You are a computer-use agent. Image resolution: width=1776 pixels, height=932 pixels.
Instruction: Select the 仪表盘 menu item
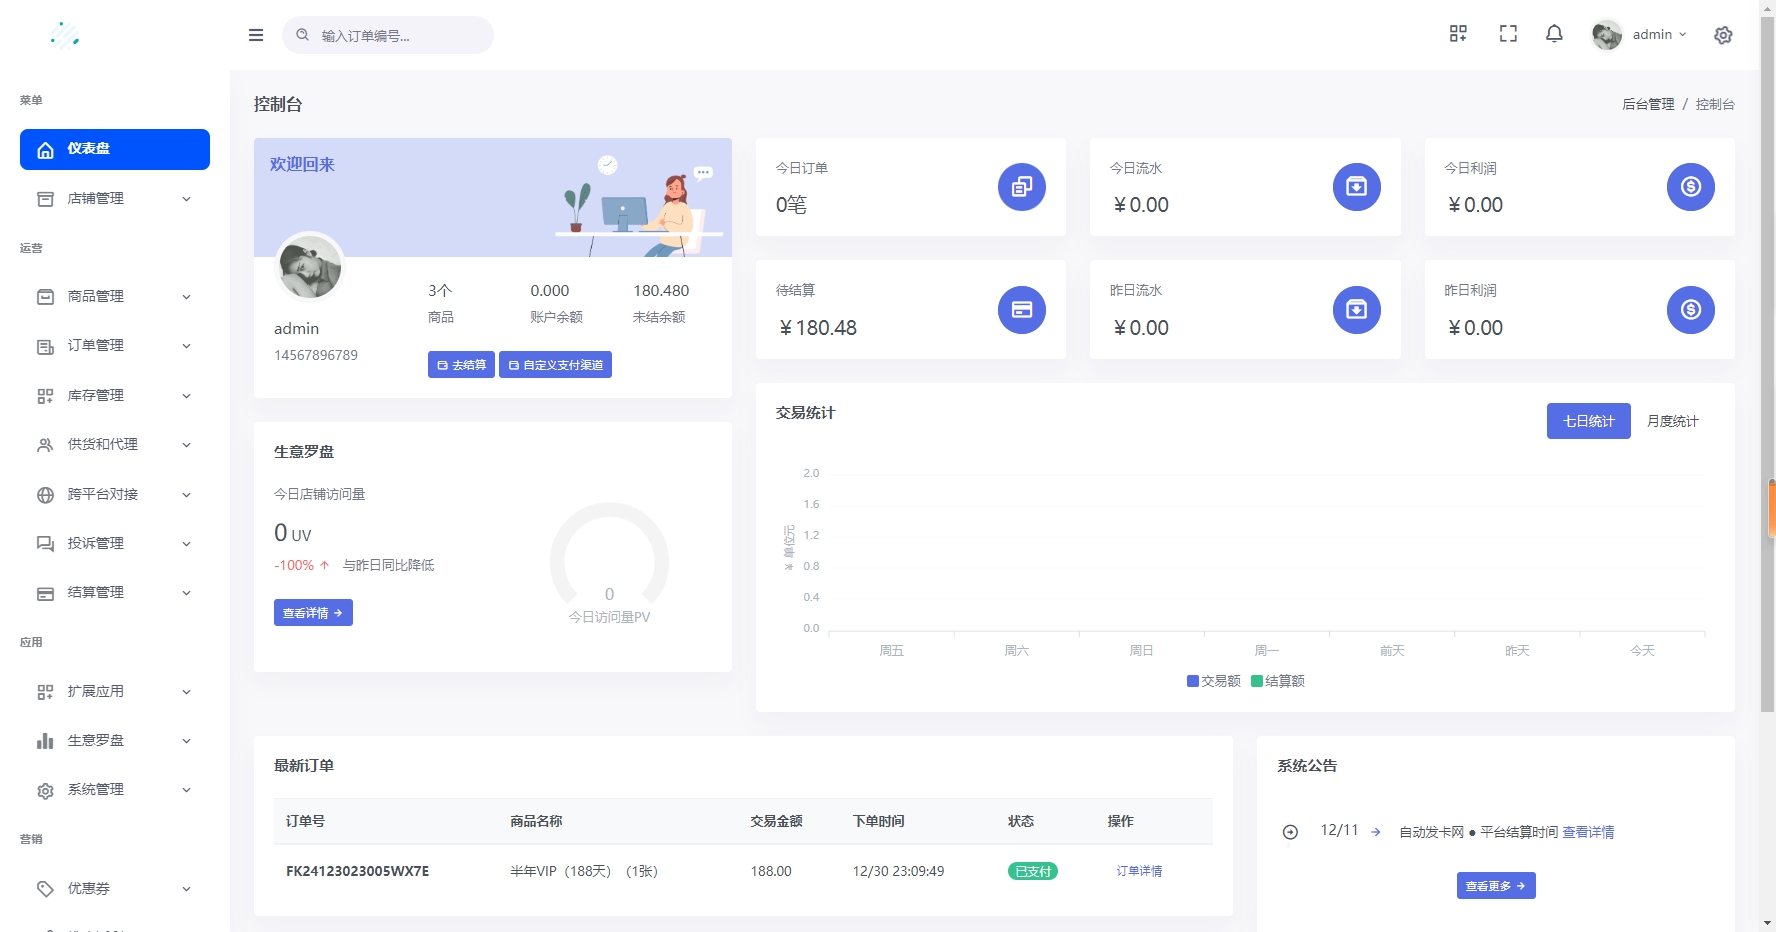click(x=115, y=149)
